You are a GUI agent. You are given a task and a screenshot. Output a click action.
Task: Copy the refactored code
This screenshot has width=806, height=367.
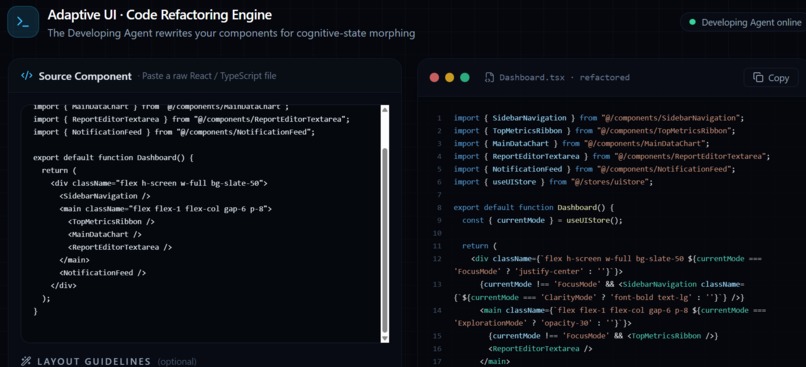point(771,78)
